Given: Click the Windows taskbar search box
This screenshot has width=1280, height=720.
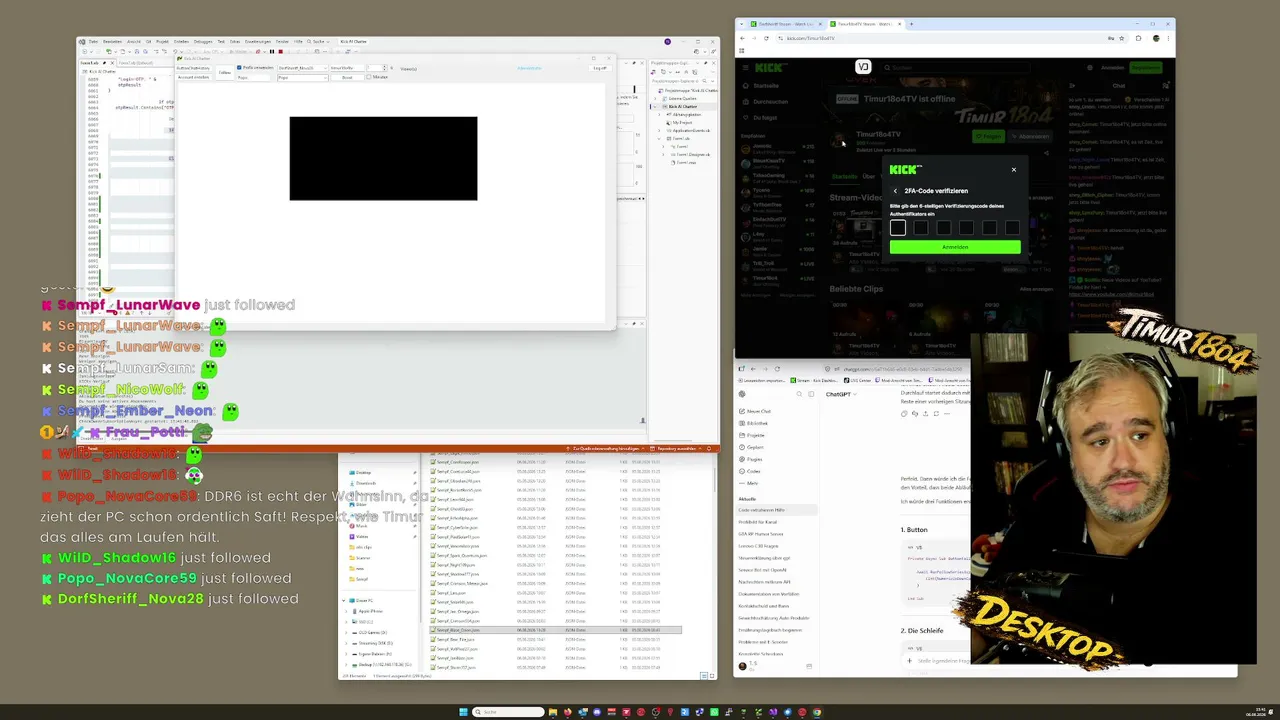Looking at the screenshot, I should (x=508, y=712).
